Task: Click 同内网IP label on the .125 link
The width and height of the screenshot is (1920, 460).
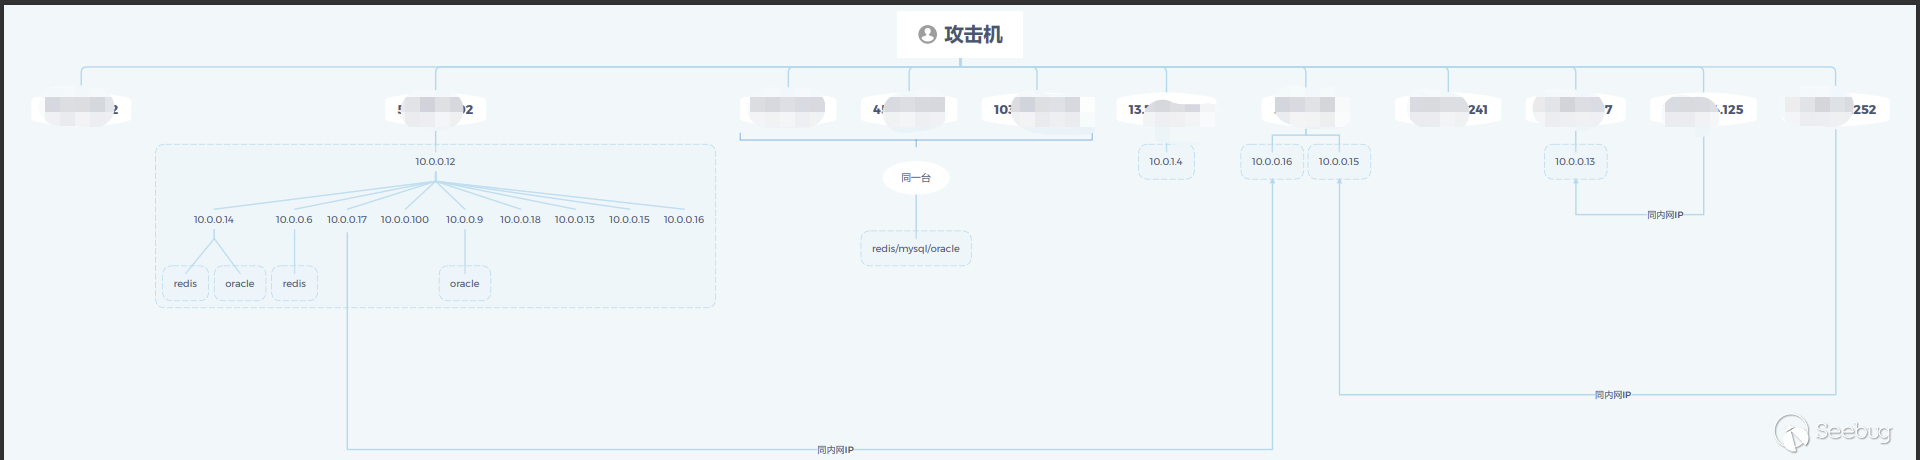Action: tap(1665, 215)
